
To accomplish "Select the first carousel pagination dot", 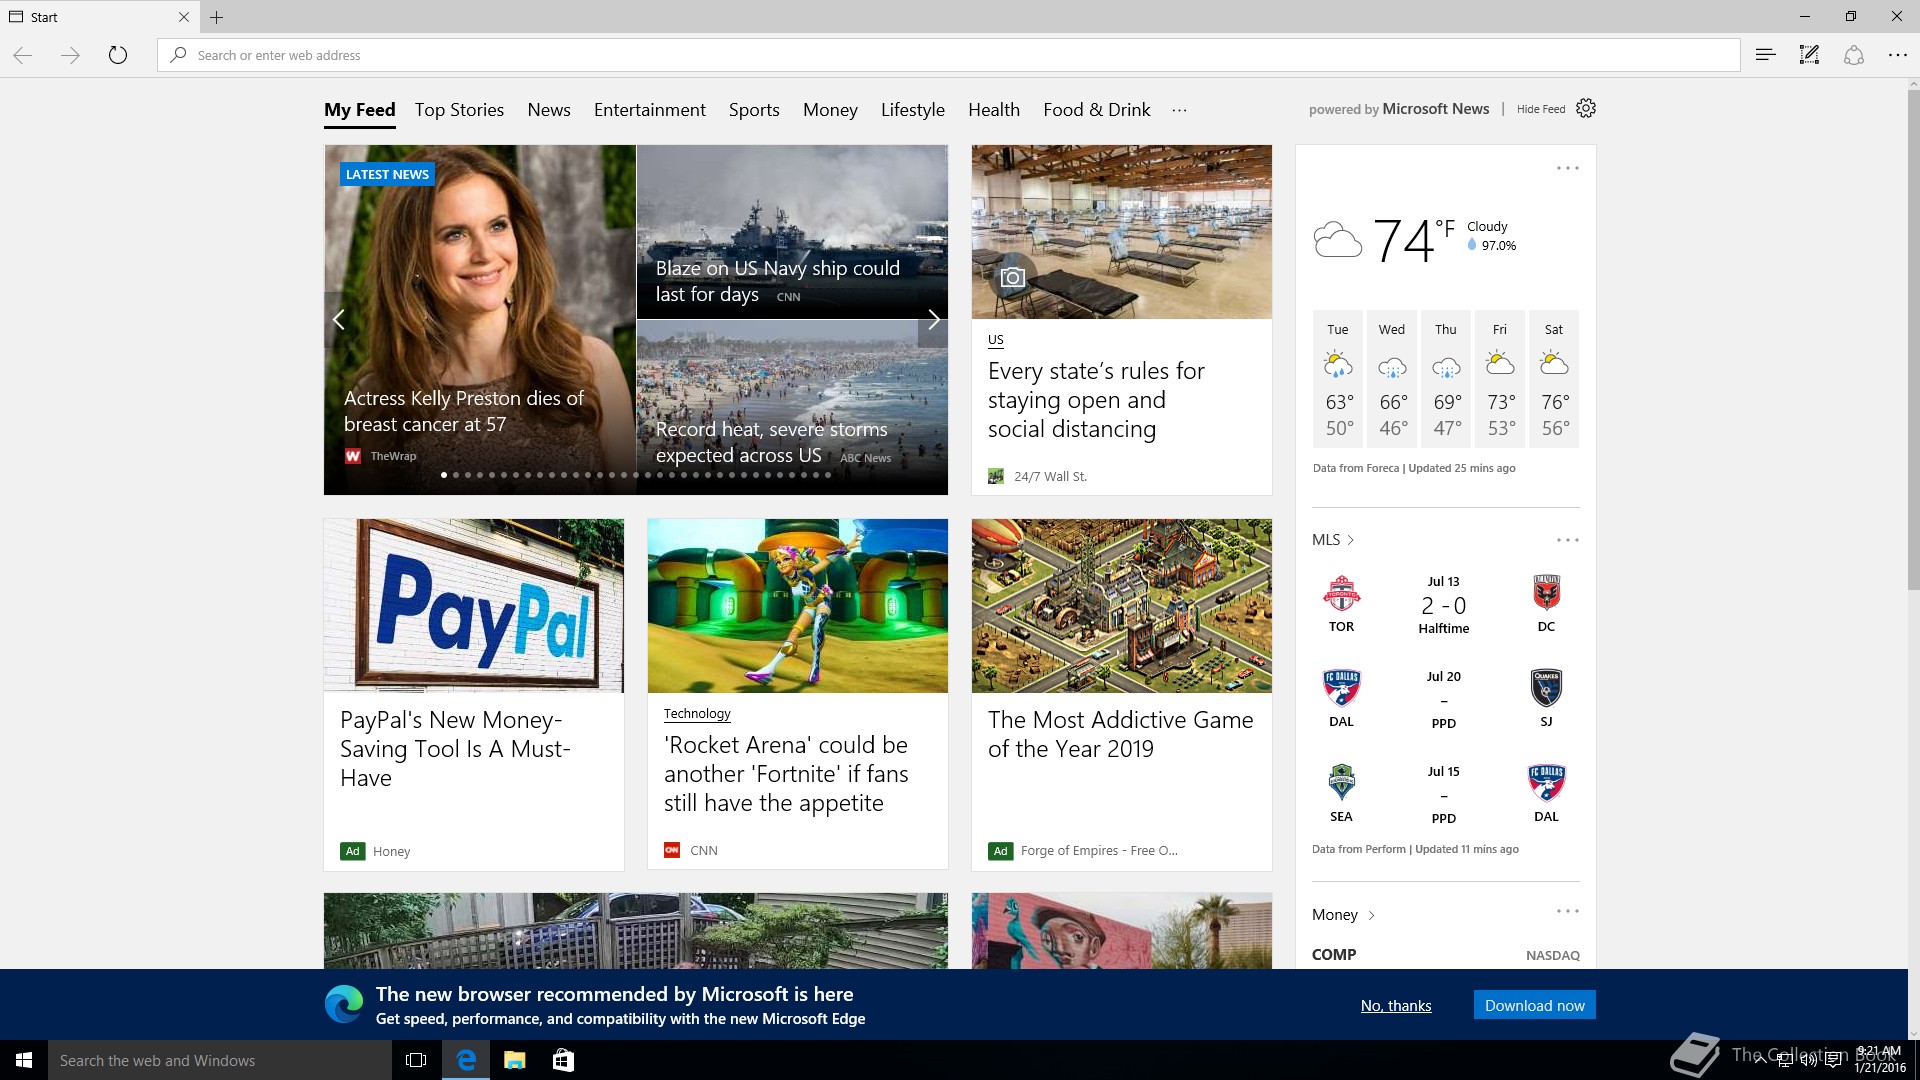I will (444, 475).
